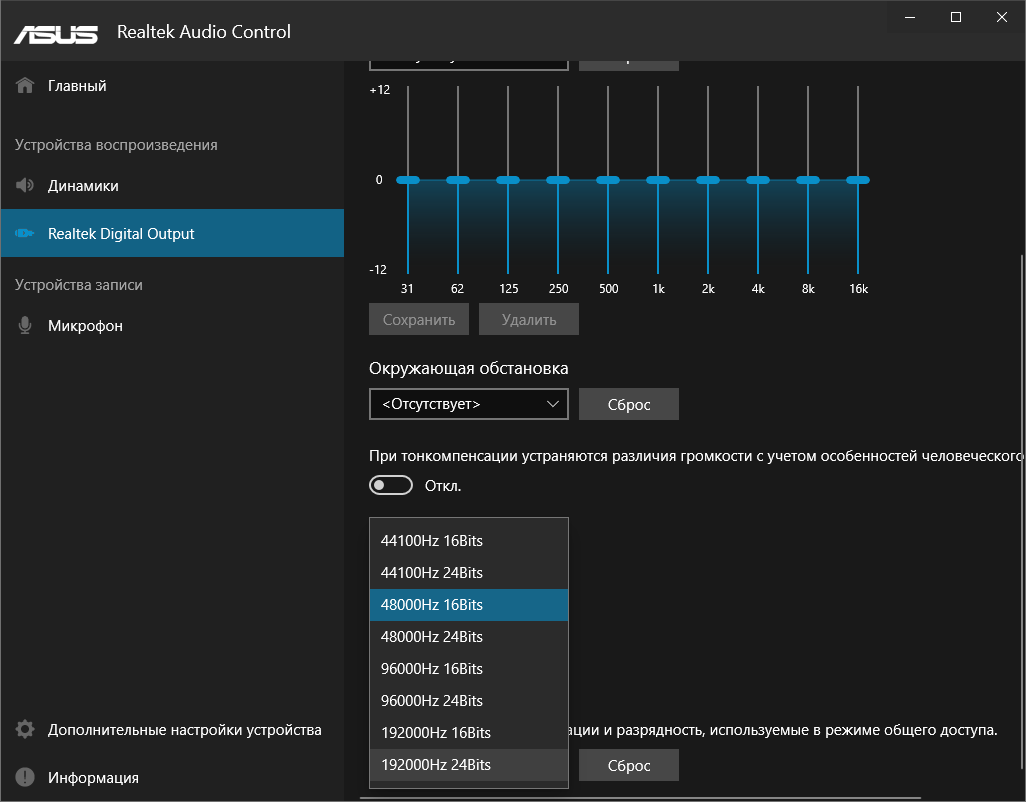
Task: Click the 1k equalizer band slider handle
Action: coord(658,180)
